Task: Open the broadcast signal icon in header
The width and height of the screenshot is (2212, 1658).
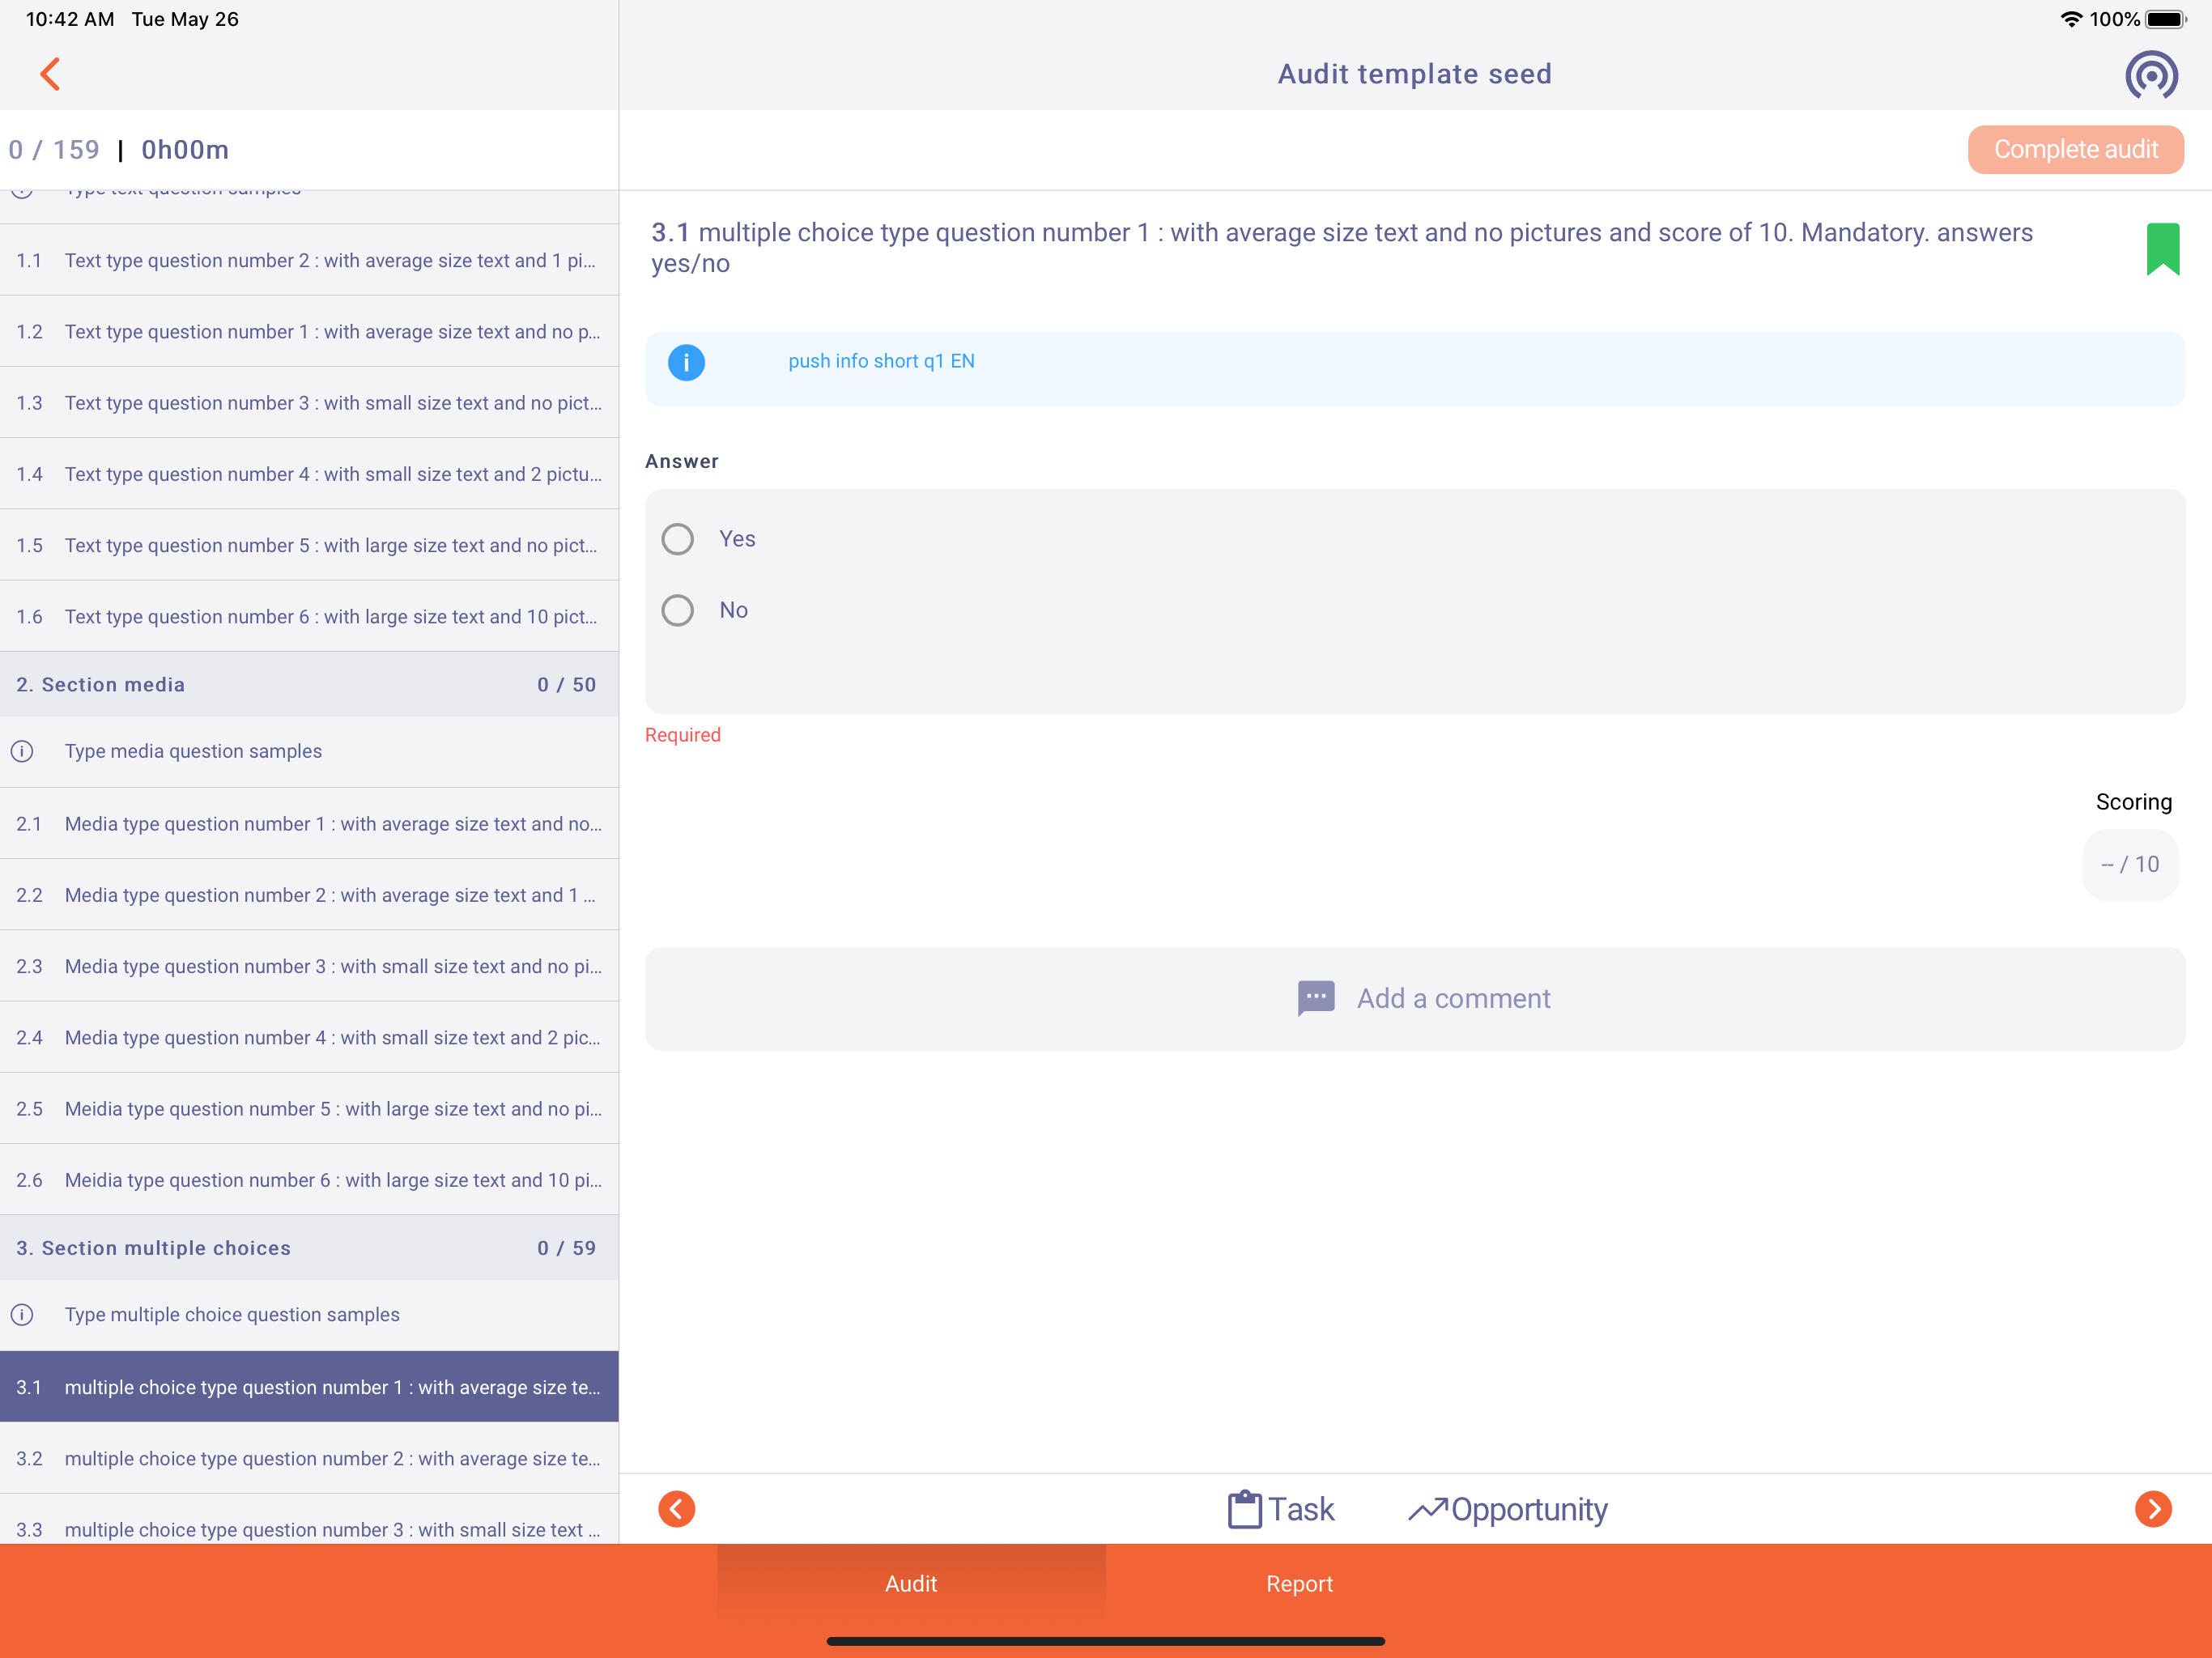Action: (2151, 75)
